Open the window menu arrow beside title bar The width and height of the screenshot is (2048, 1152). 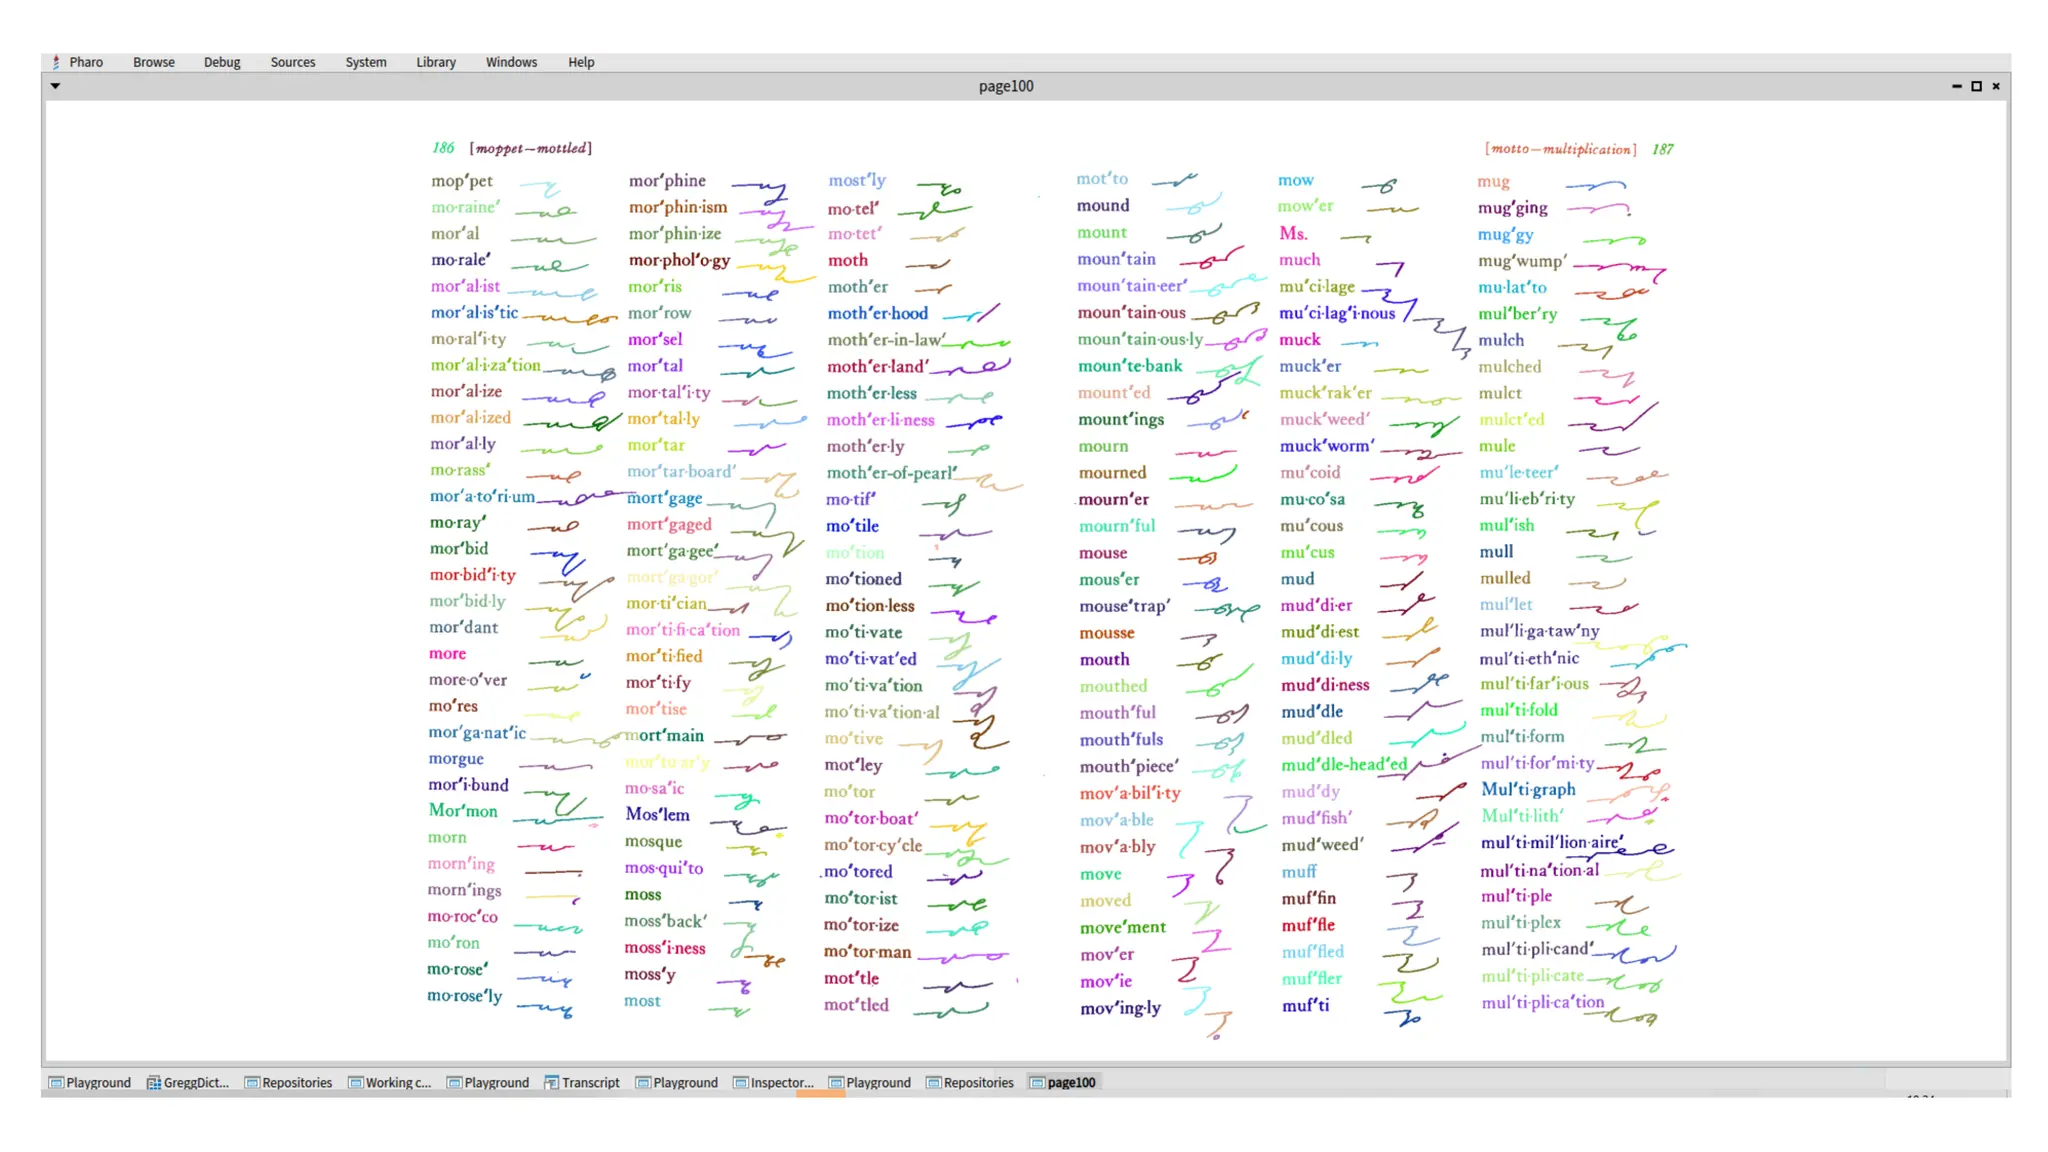(56, 87)
